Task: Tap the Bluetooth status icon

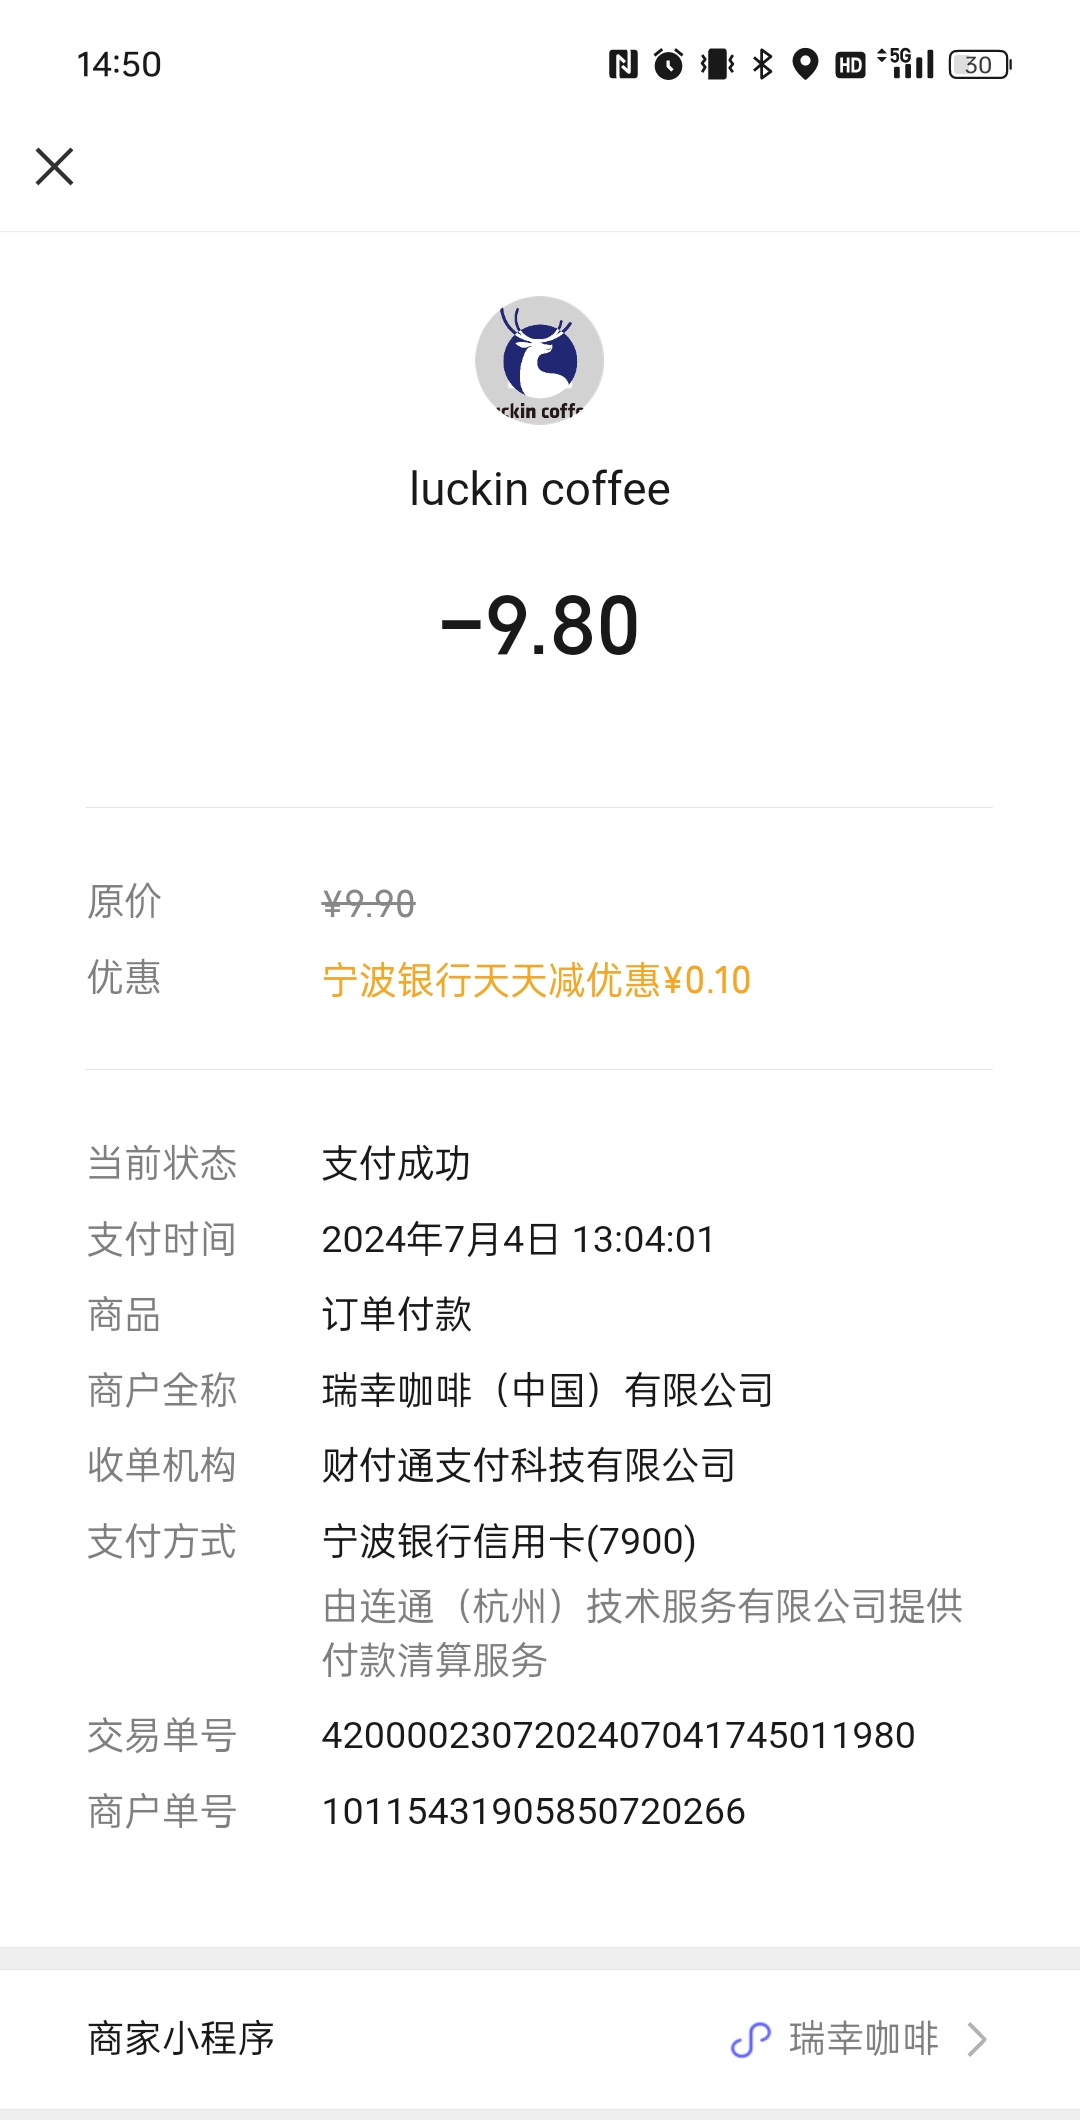Action: [762, 64]
